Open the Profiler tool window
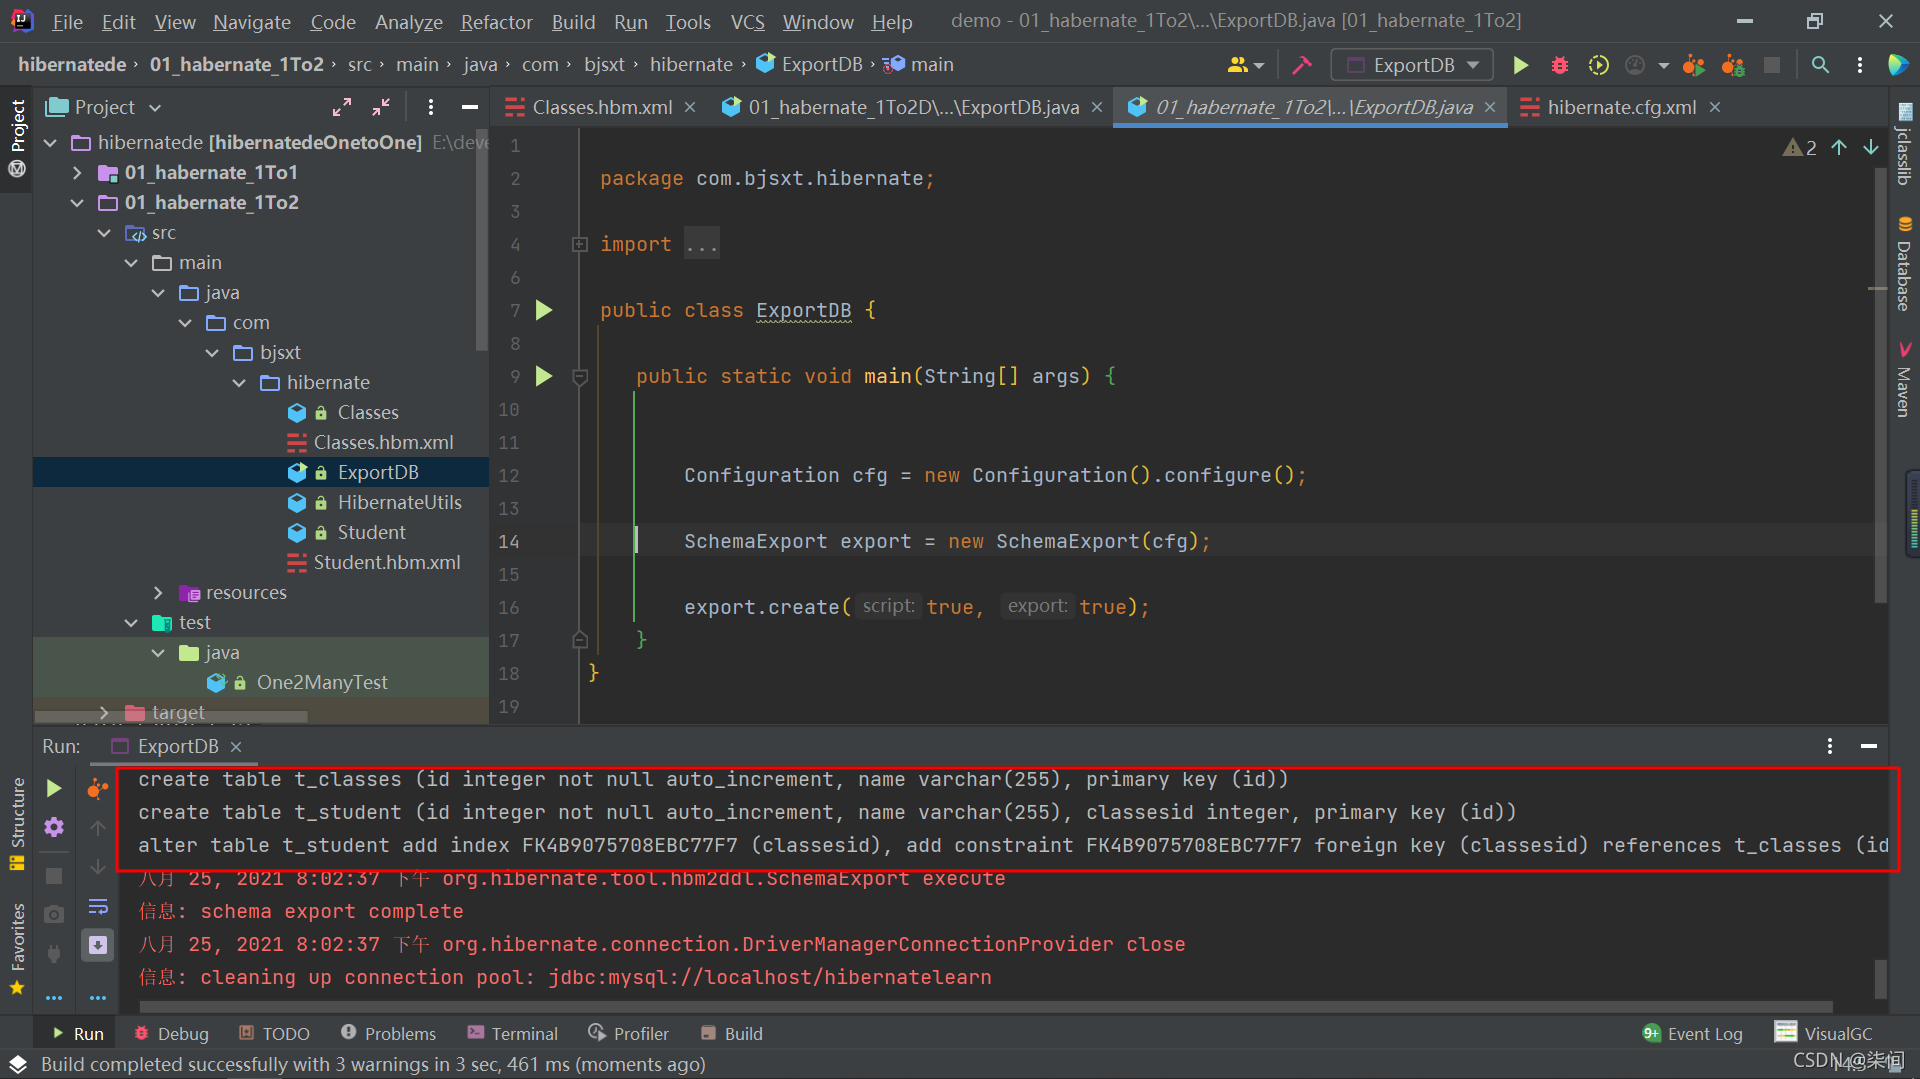The width and height of the screenshot is (1920, 1079). [x=629, y=1033]
